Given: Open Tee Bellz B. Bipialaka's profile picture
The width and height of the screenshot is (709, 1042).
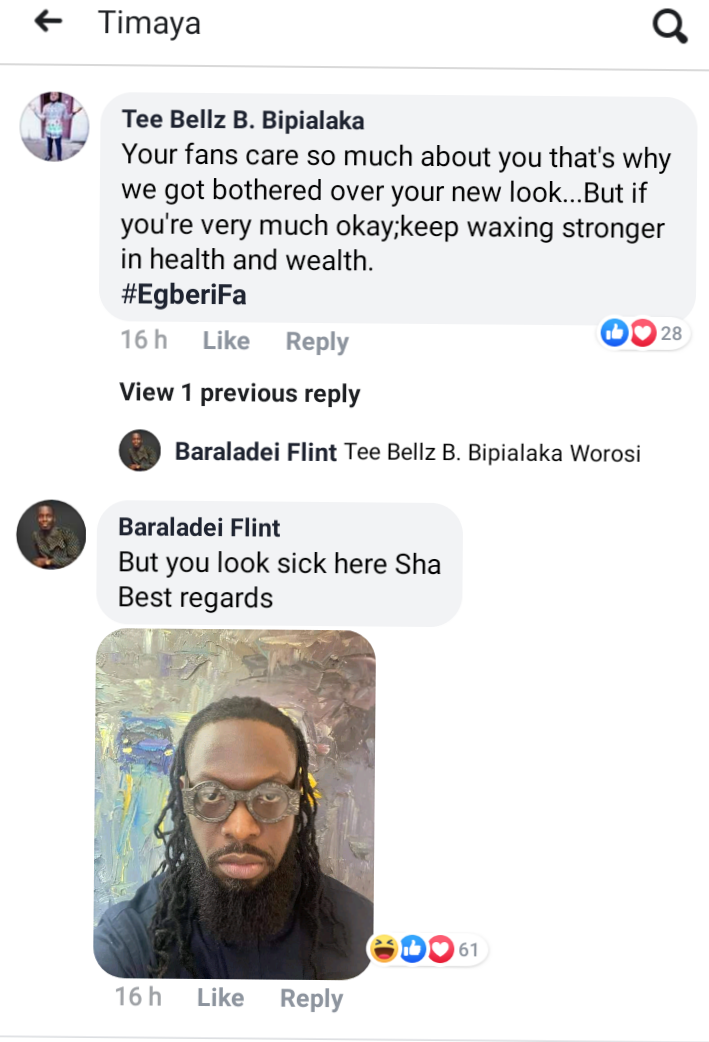Looking at the screenshot, I should tap(54, 126).
